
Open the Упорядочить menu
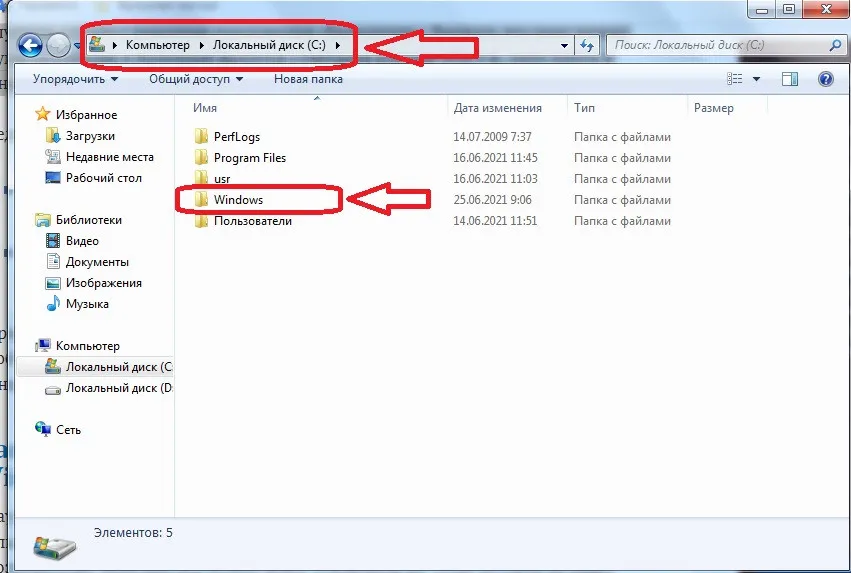tap(75, 79)
